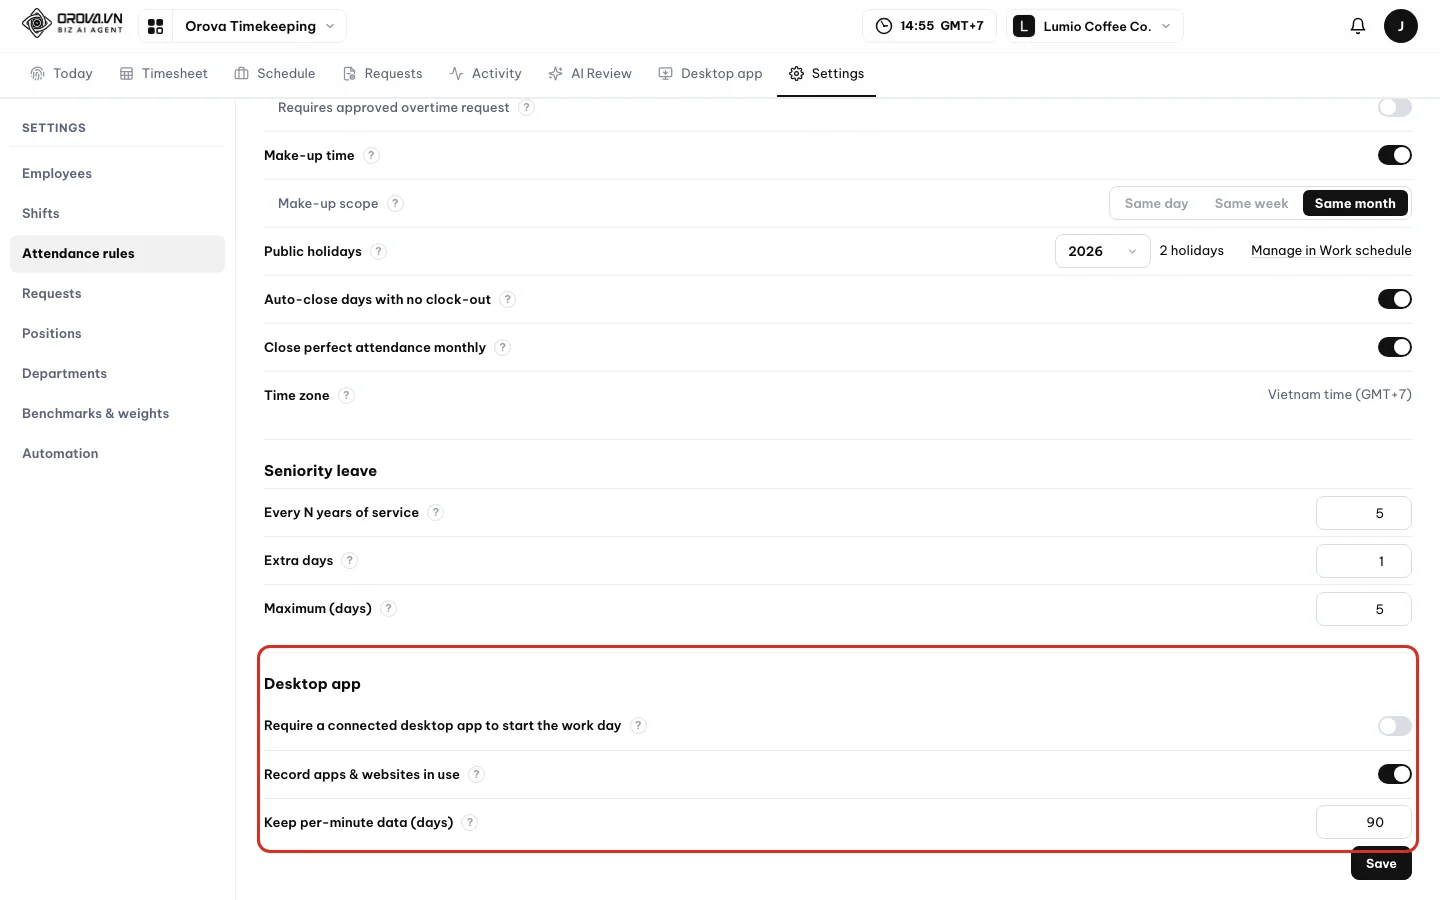Enable Requires approved overtime request toggle
This screenshot has height=900, width=1440.
(x=1394, y=107)
